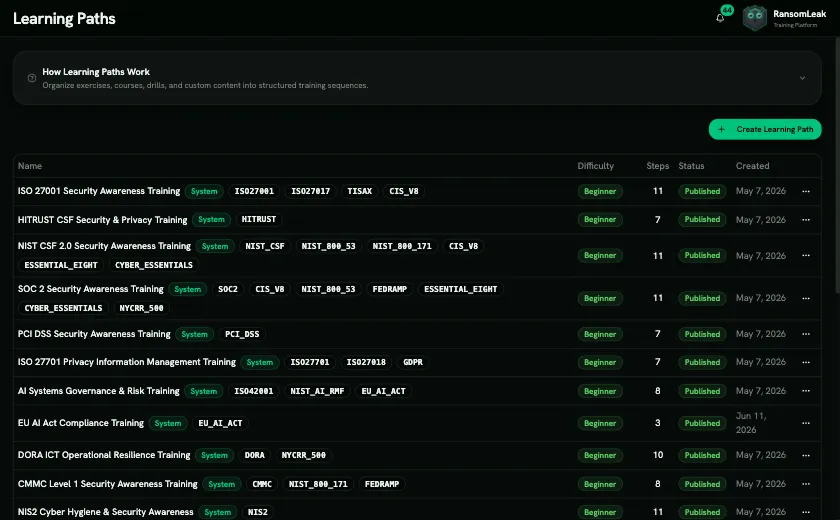Viewport: 840px width, 520px height.
Task: Click the Jun 11, 2026 created date
Action: (x=751, y=423)
